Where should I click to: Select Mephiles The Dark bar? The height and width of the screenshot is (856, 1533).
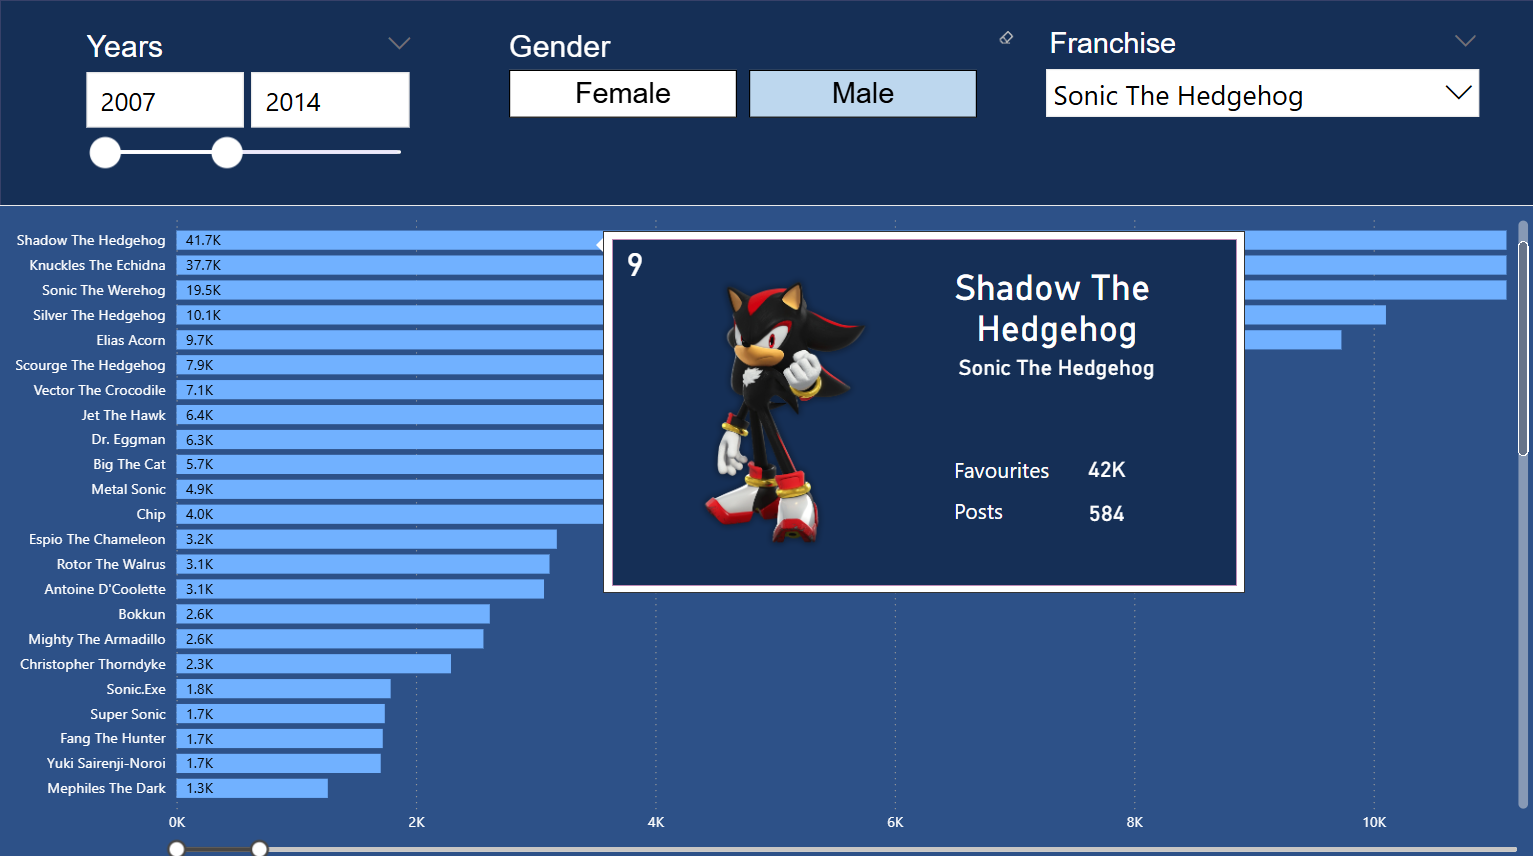tap(252, 788)
